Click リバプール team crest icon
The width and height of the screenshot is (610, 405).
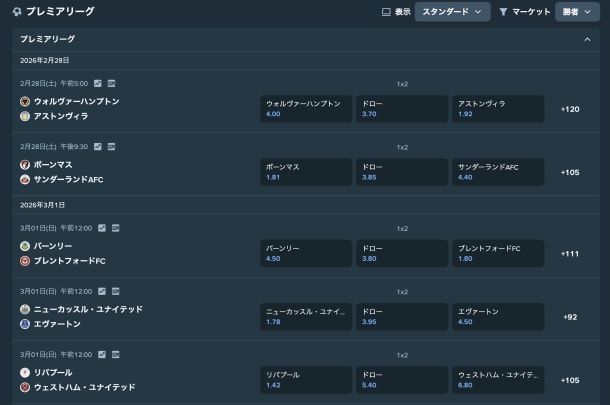(25, 373)
